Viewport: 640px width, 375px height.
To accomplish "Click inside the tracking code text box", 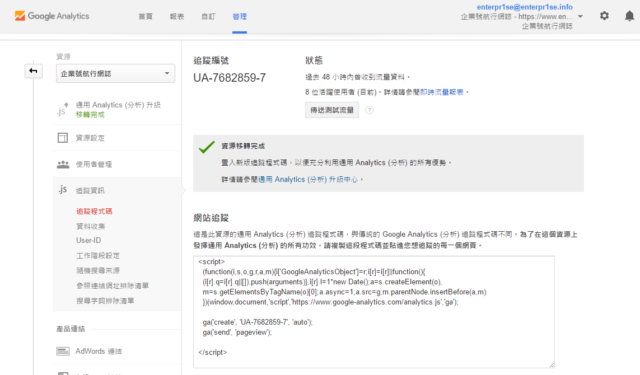I will coord(374,312).
